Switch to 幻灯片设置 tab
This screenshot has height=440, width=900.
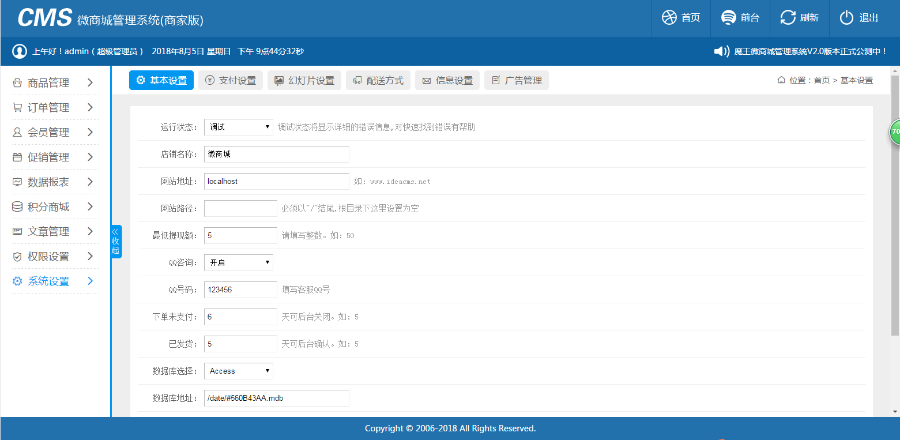point(304,80)
